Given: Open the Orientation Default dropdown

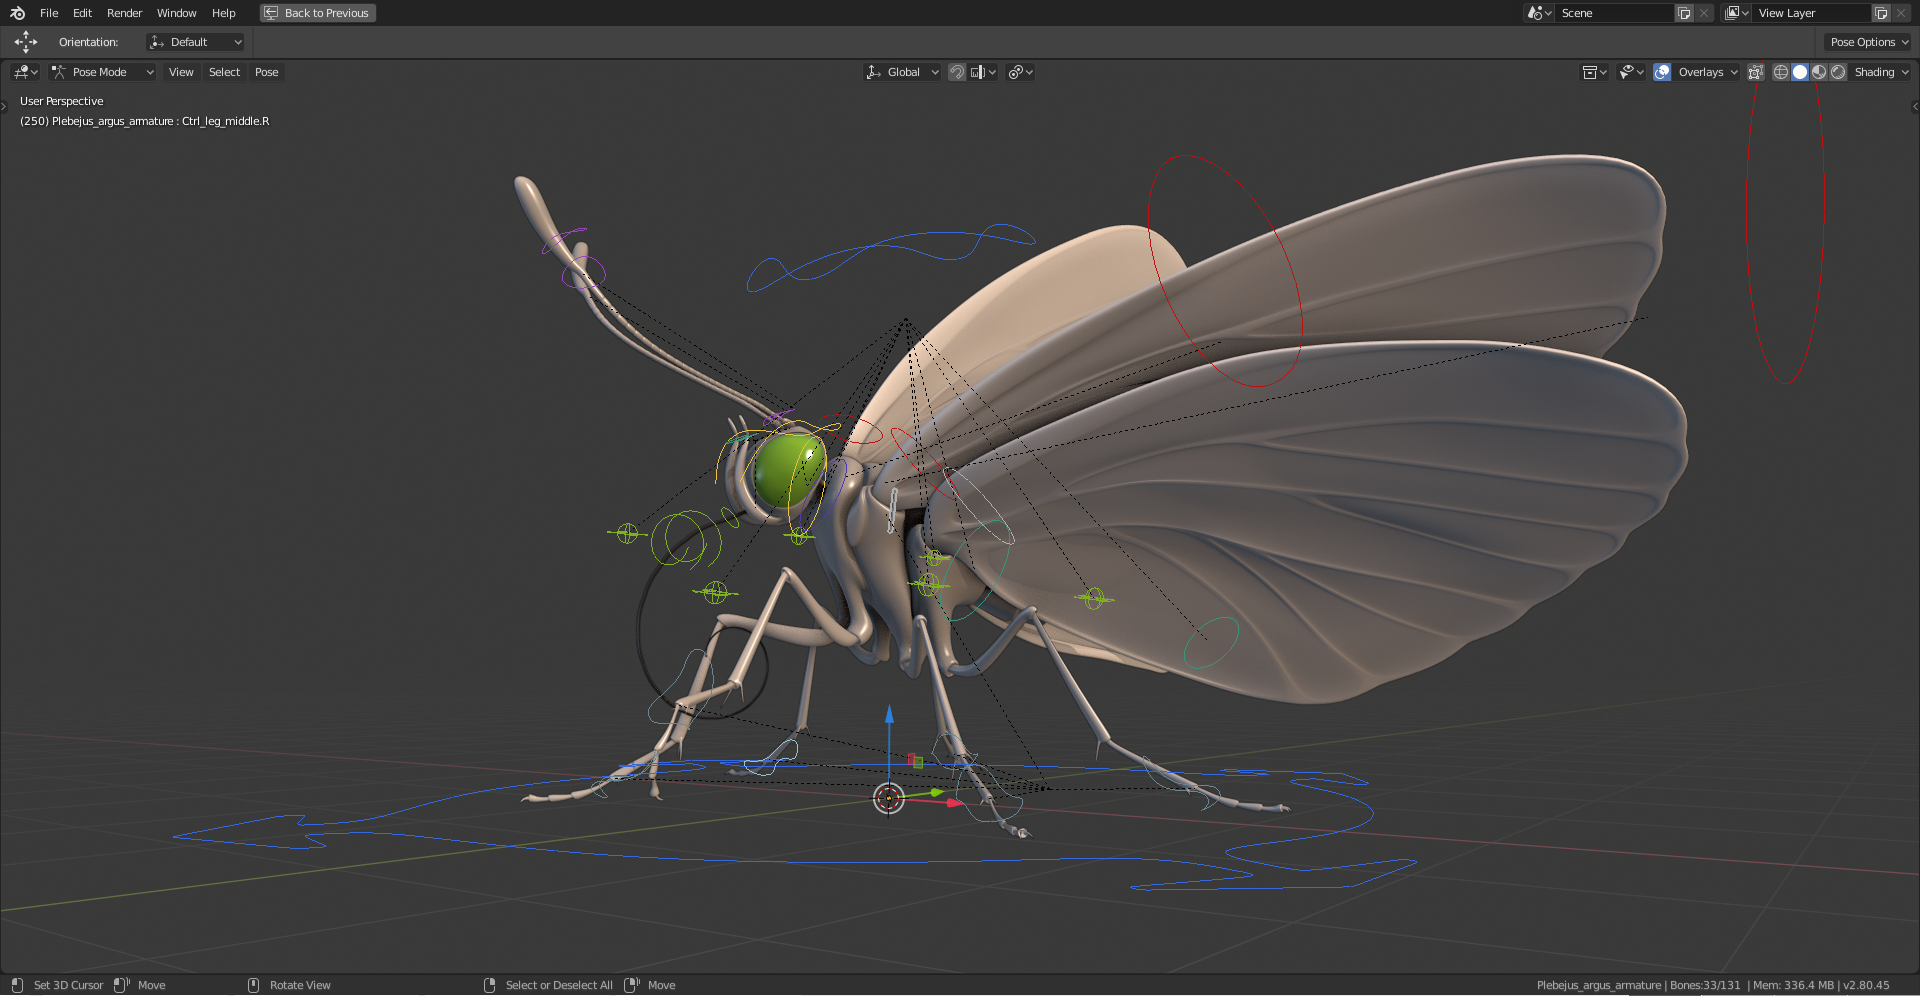Looking at the screenshot, I should point(195,42).
